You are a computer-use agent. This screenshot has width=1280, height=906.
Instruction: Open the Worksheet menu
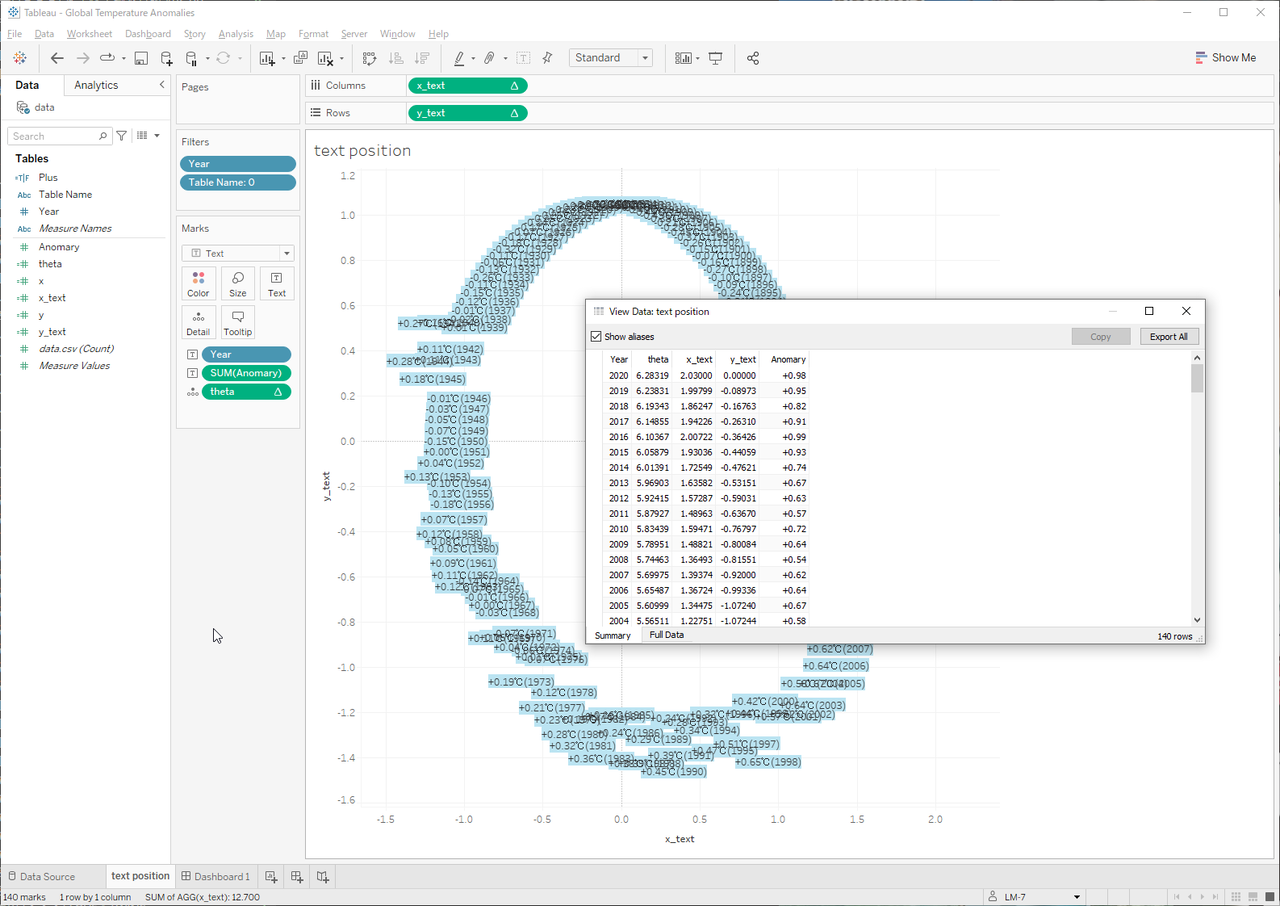point(90,34)
